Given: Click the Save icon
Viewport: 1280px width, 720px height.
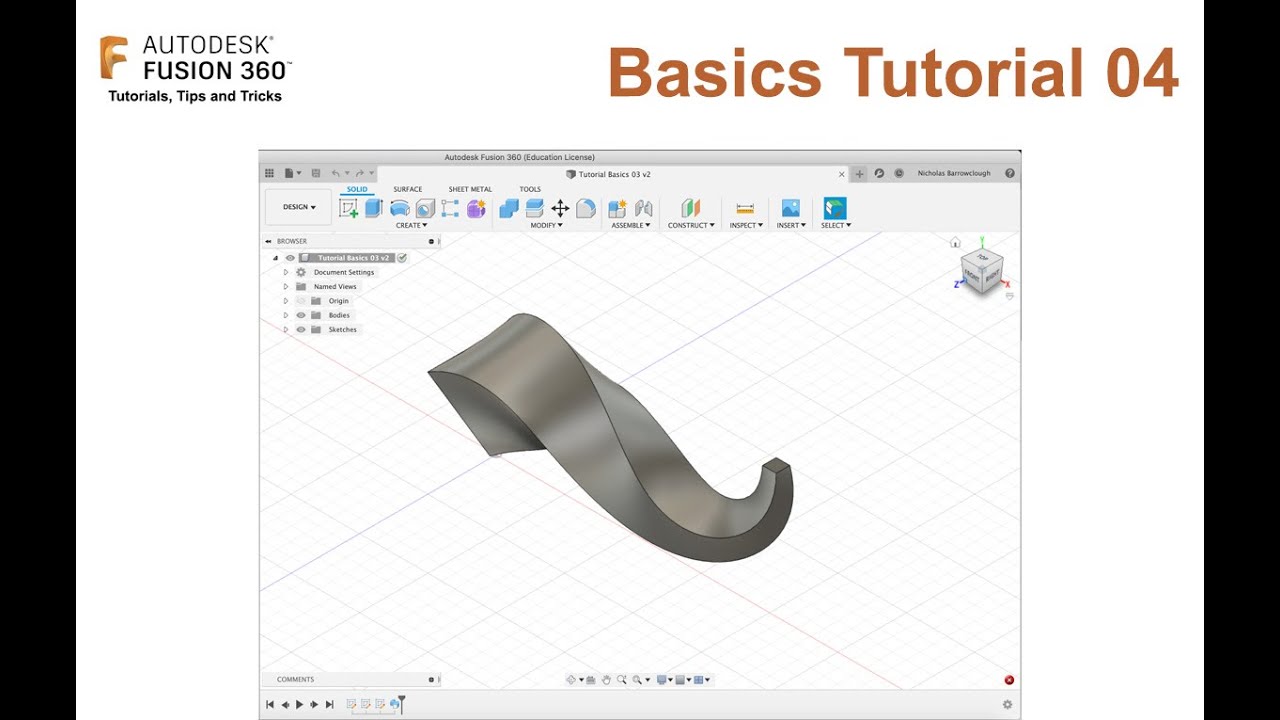Looking at the screenshot, I should 316,173.
